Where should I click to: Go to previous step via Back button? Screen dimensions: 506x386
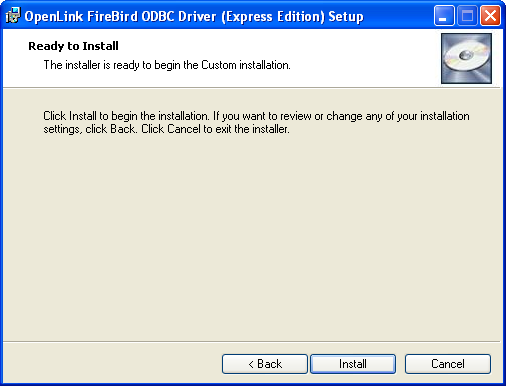[265, 364]
